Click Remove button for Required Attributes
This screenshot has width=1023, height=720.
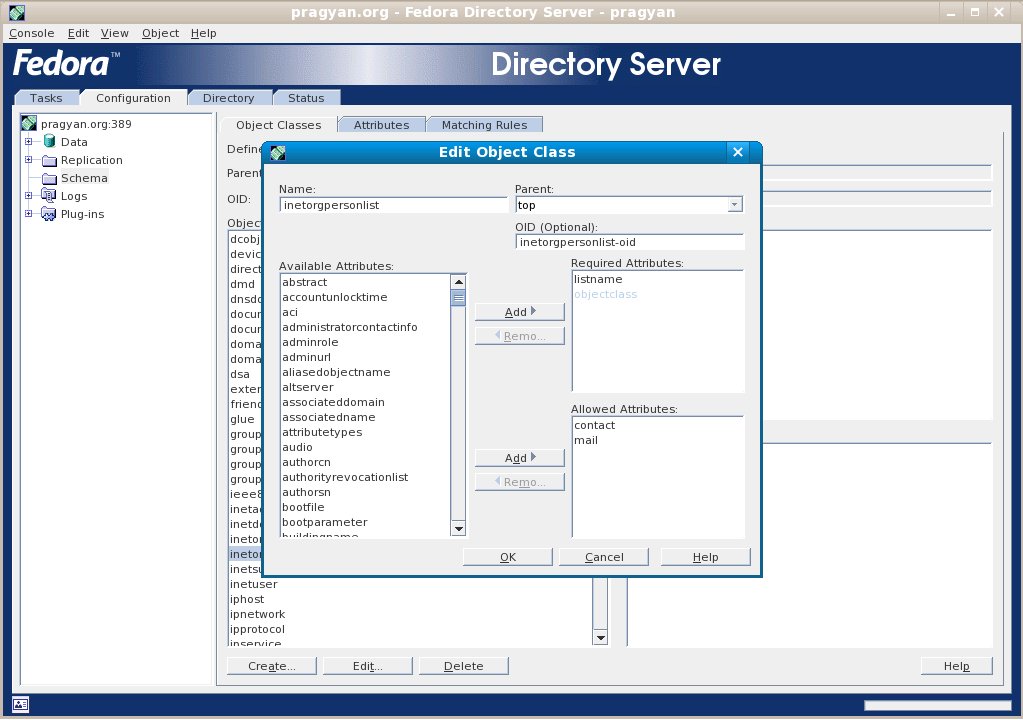[x=520, y=336]
